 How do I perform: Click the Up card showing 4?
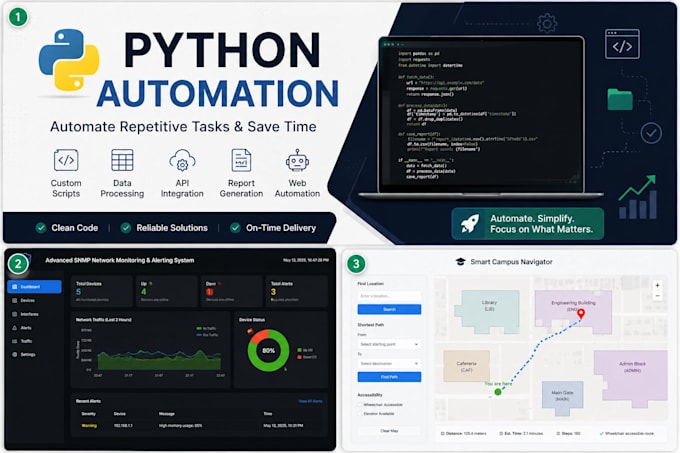click(167, 291)
